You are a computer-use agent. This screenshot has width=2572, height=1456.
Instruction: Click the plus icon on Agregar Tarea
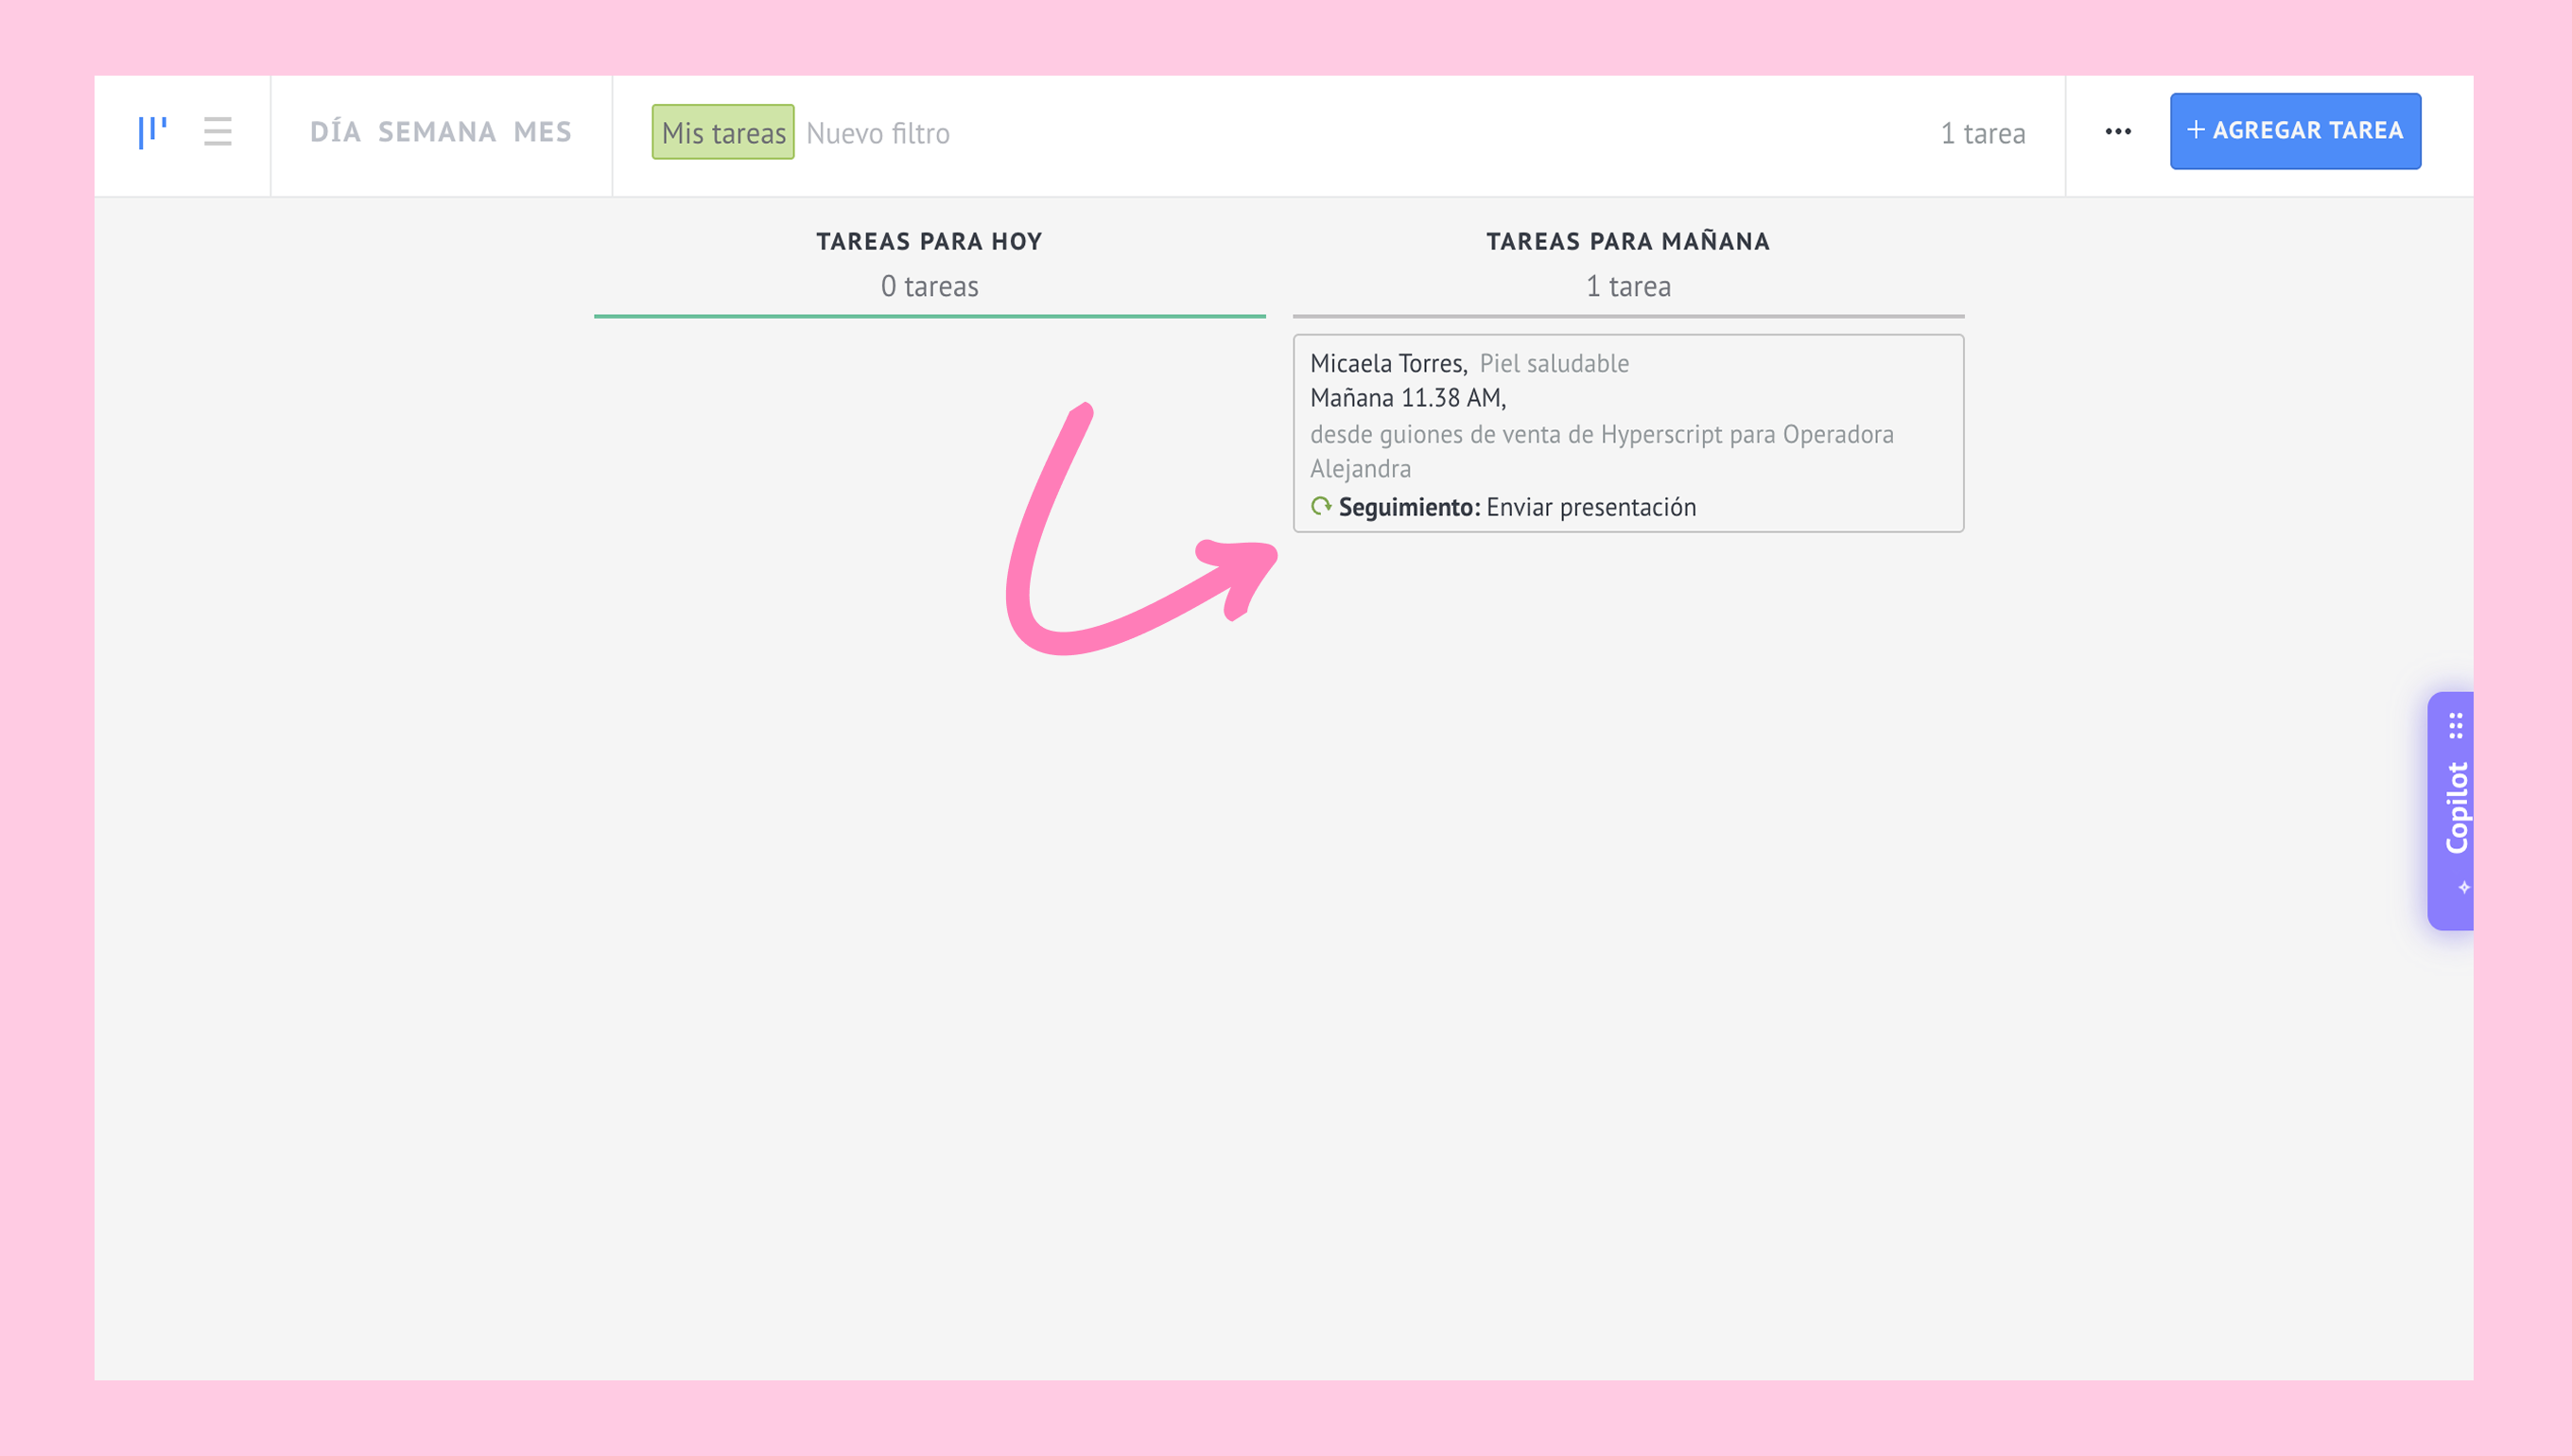2195,130
